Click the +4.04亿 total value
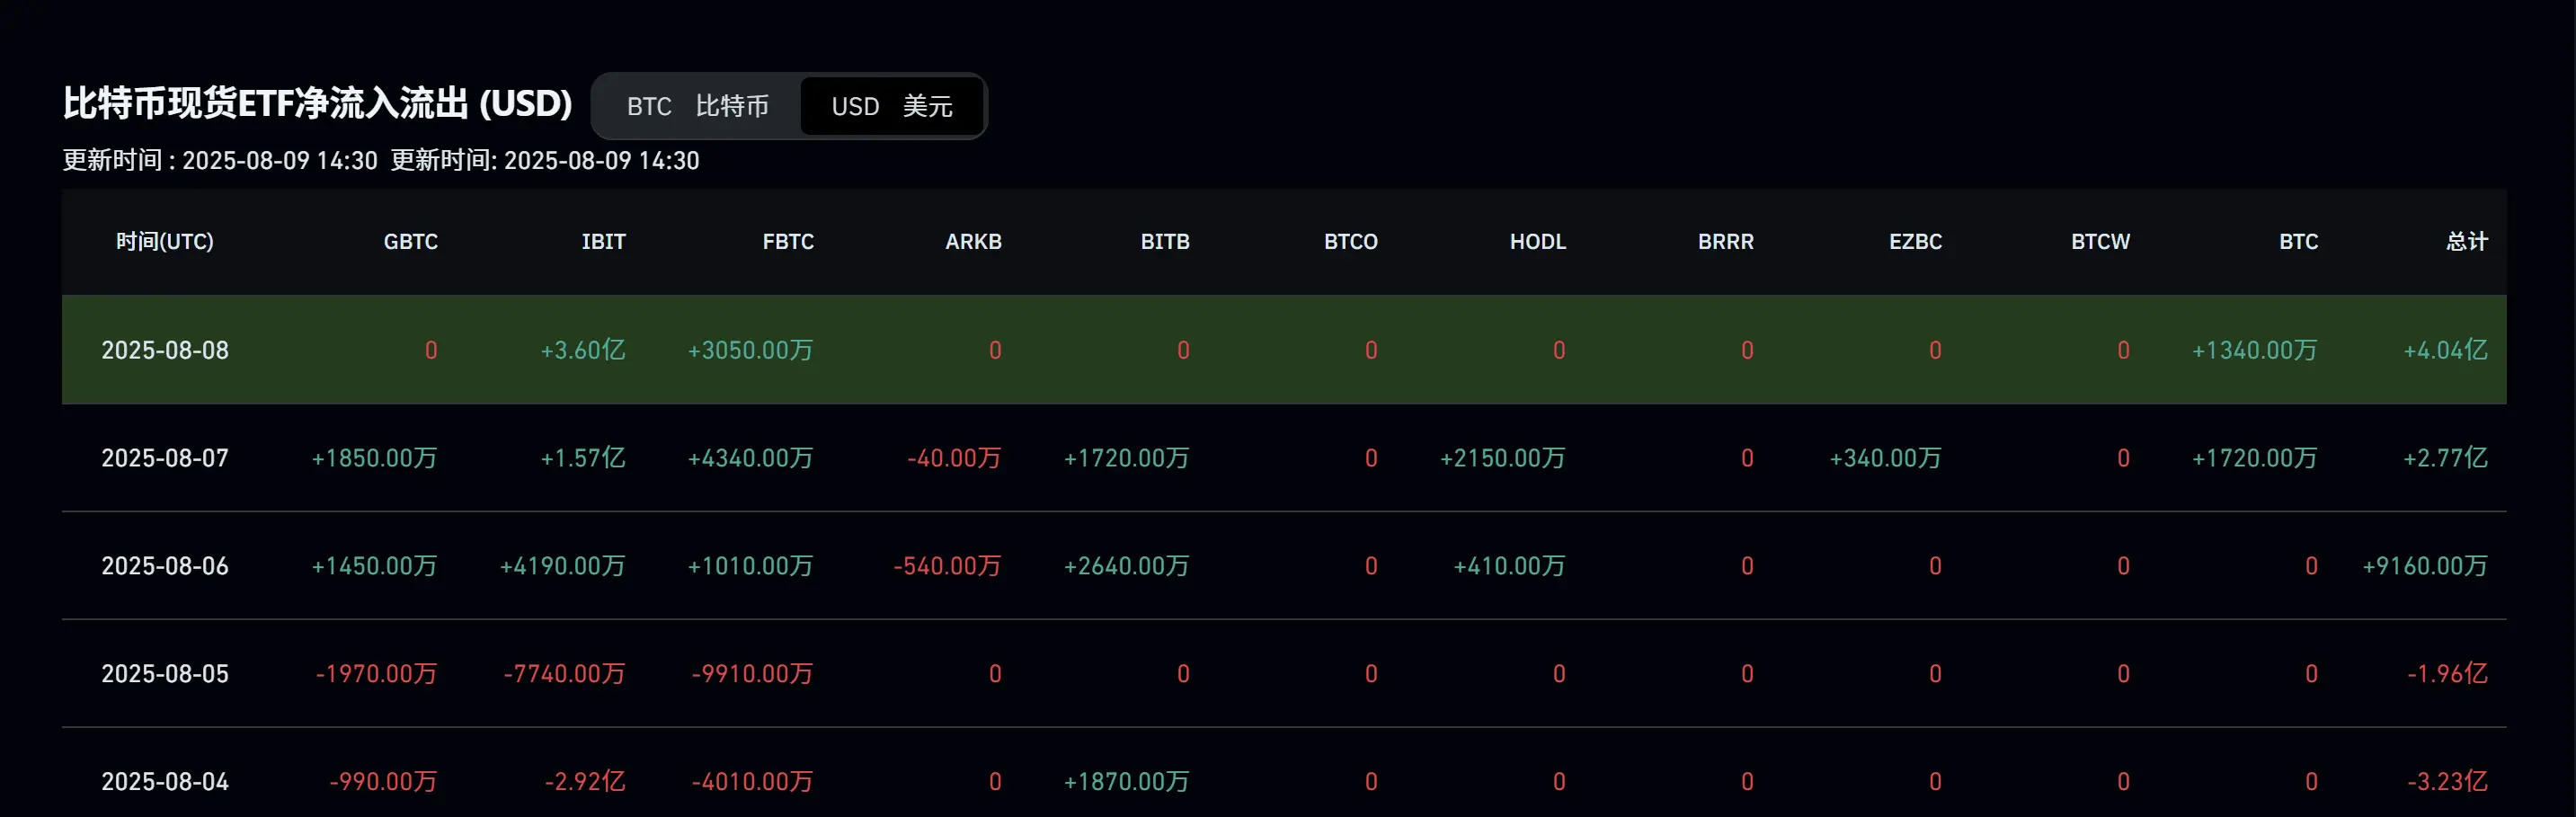2576x817 pixels. (x=2445, y=350)
